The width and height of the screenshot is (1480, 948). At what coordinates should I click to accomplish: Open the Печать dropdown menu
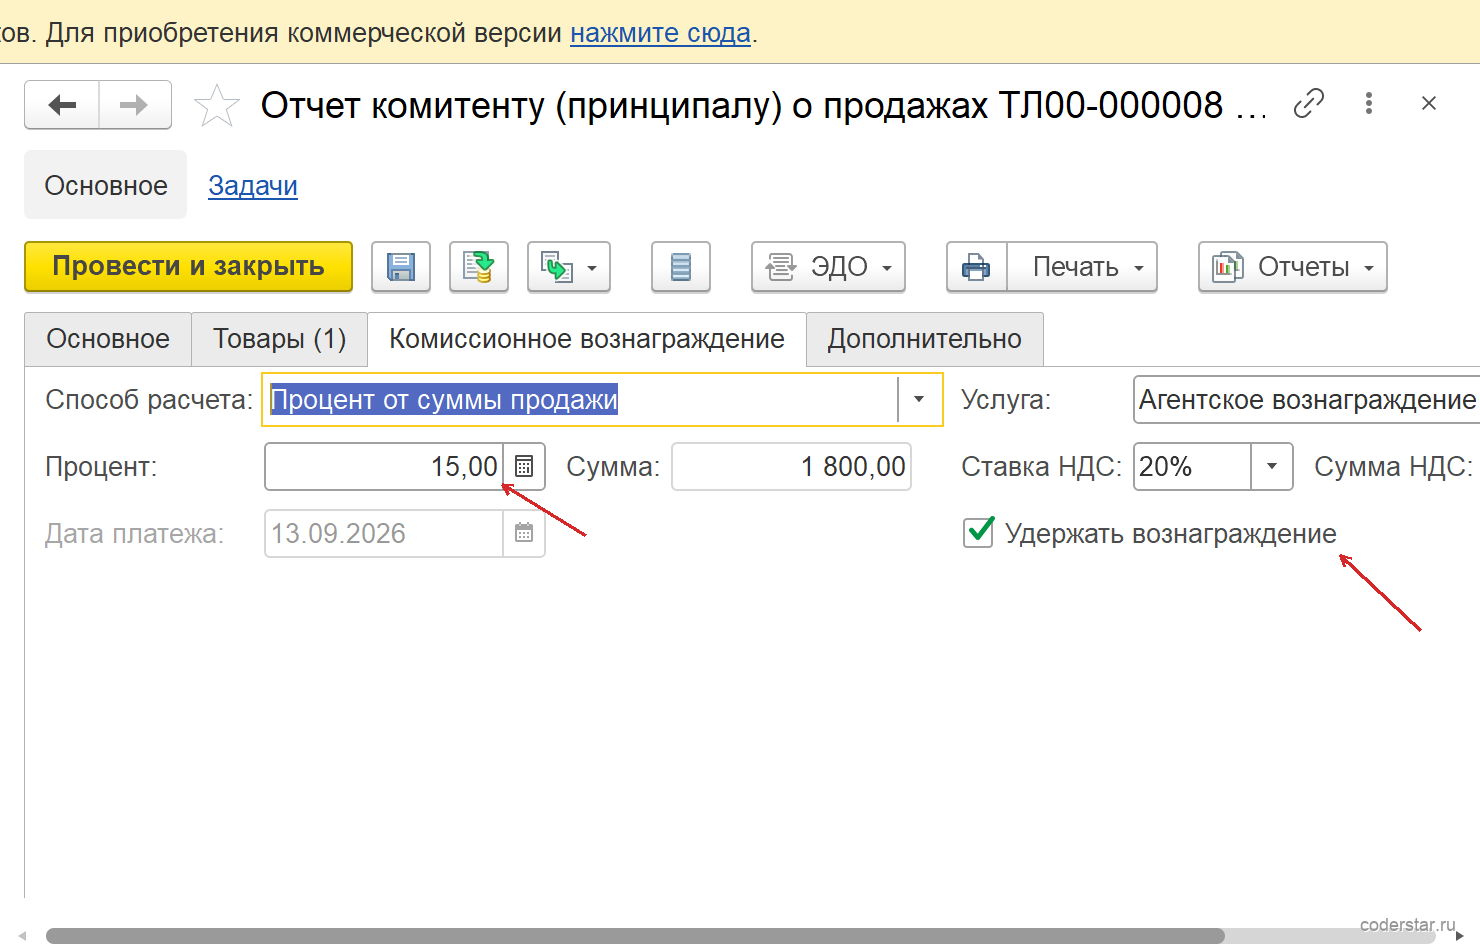coord(1082,267)
